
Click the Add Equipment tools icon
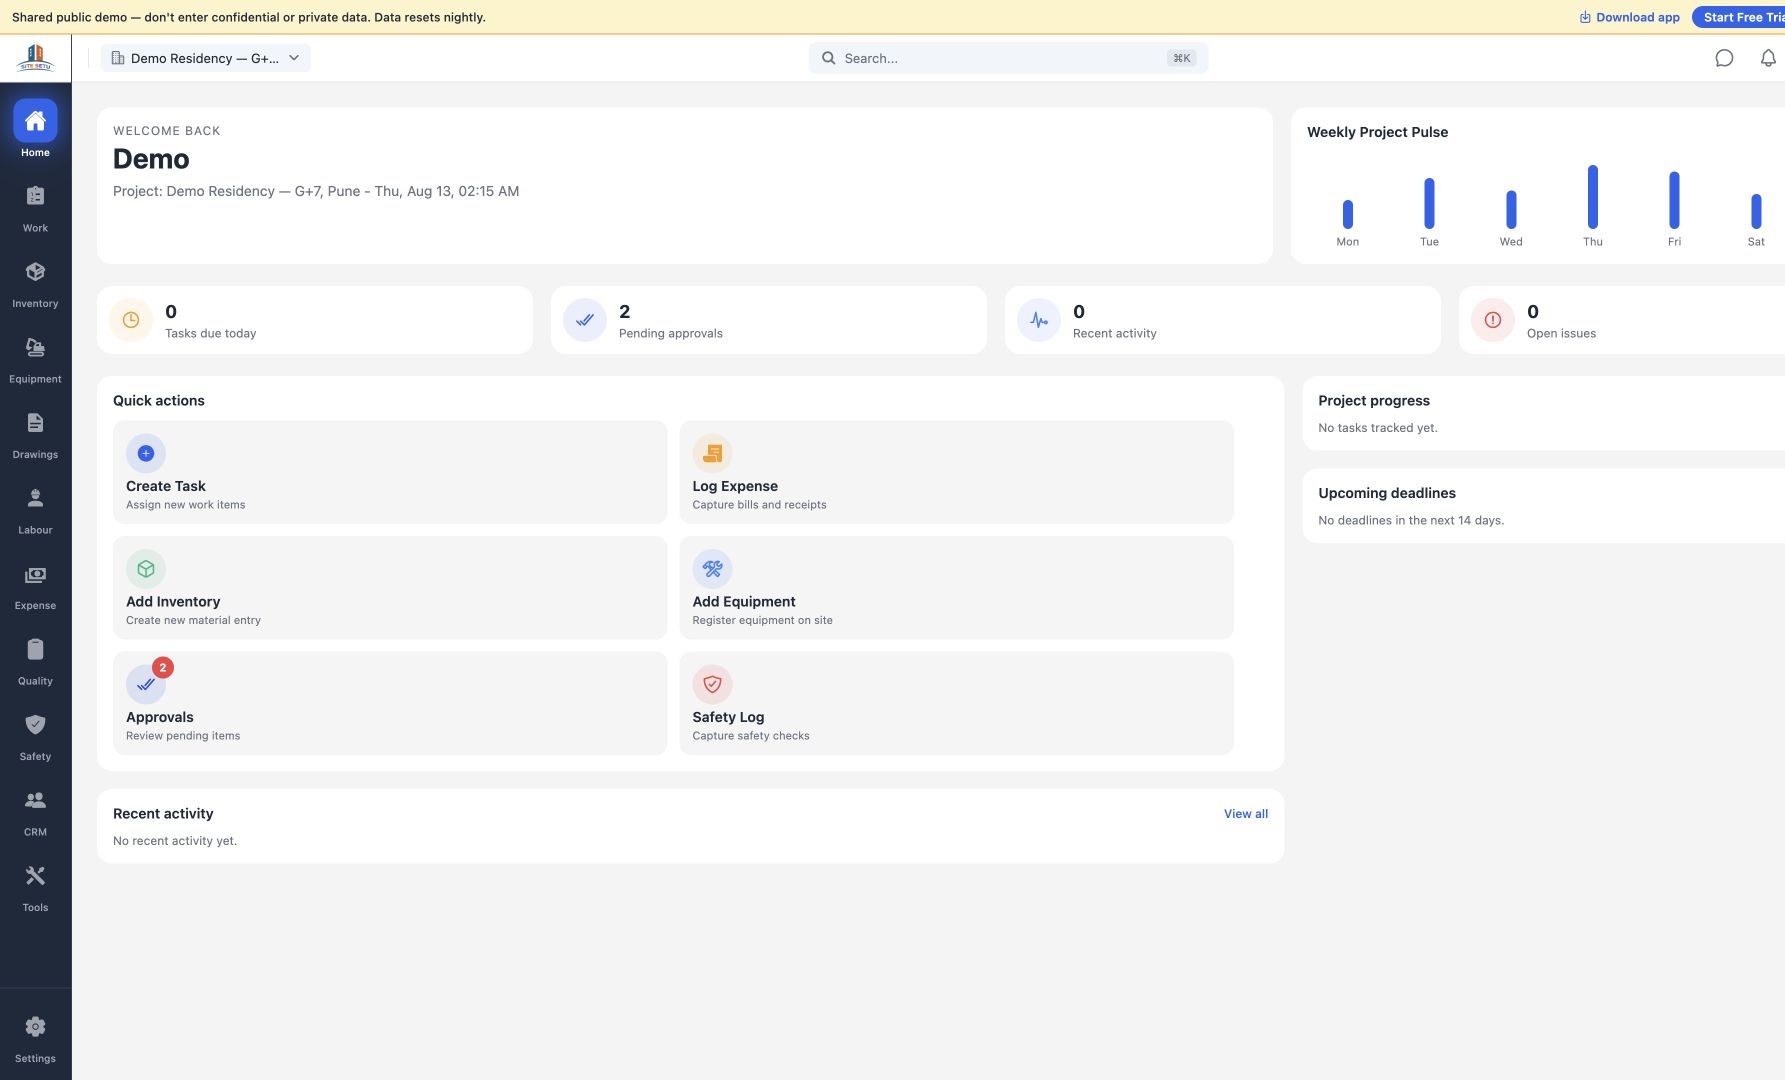pyautogui.click(x=712, y=569)
